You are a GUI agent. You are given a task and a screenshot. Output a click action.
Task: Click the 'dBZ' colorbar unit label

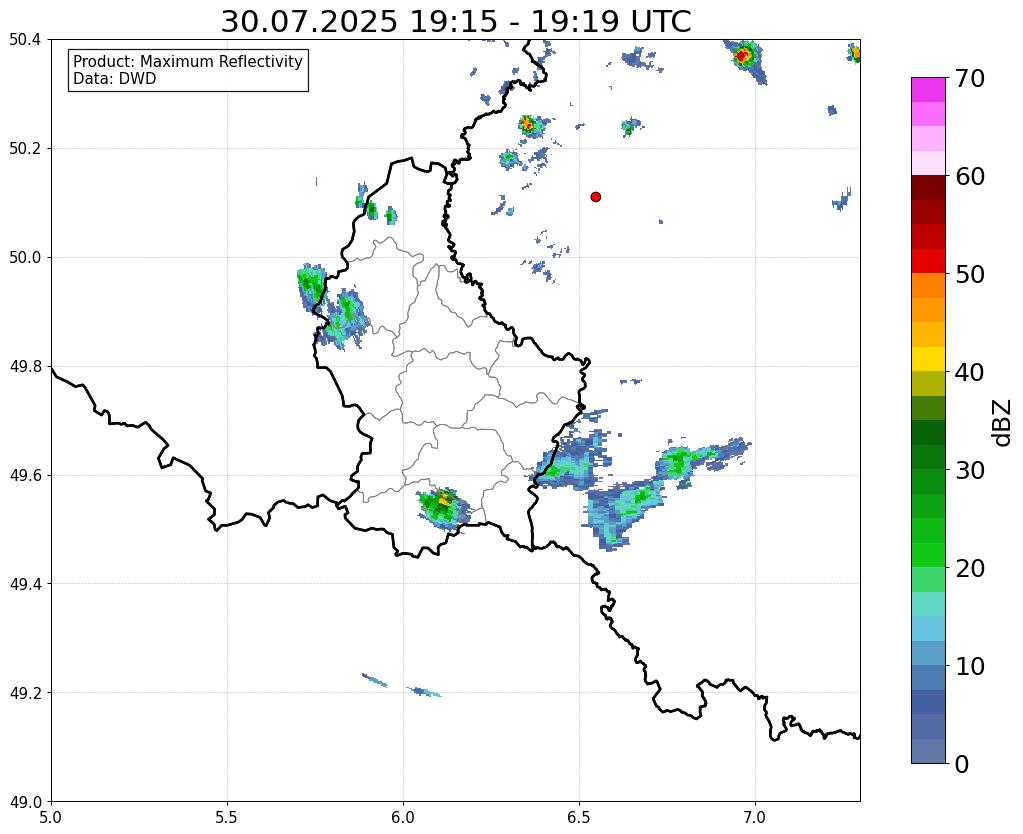coord(1003,423)
